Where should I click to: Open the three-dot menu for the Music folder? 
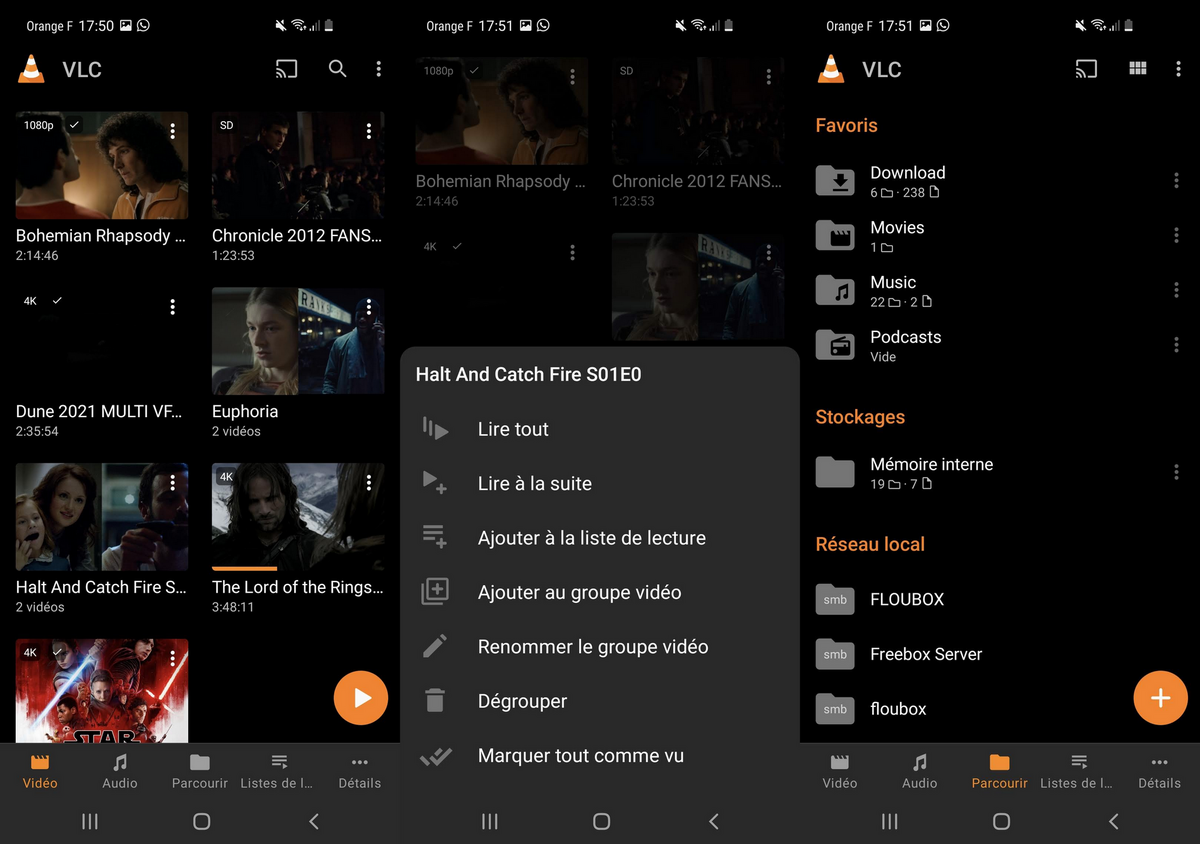pos(1176,290)
